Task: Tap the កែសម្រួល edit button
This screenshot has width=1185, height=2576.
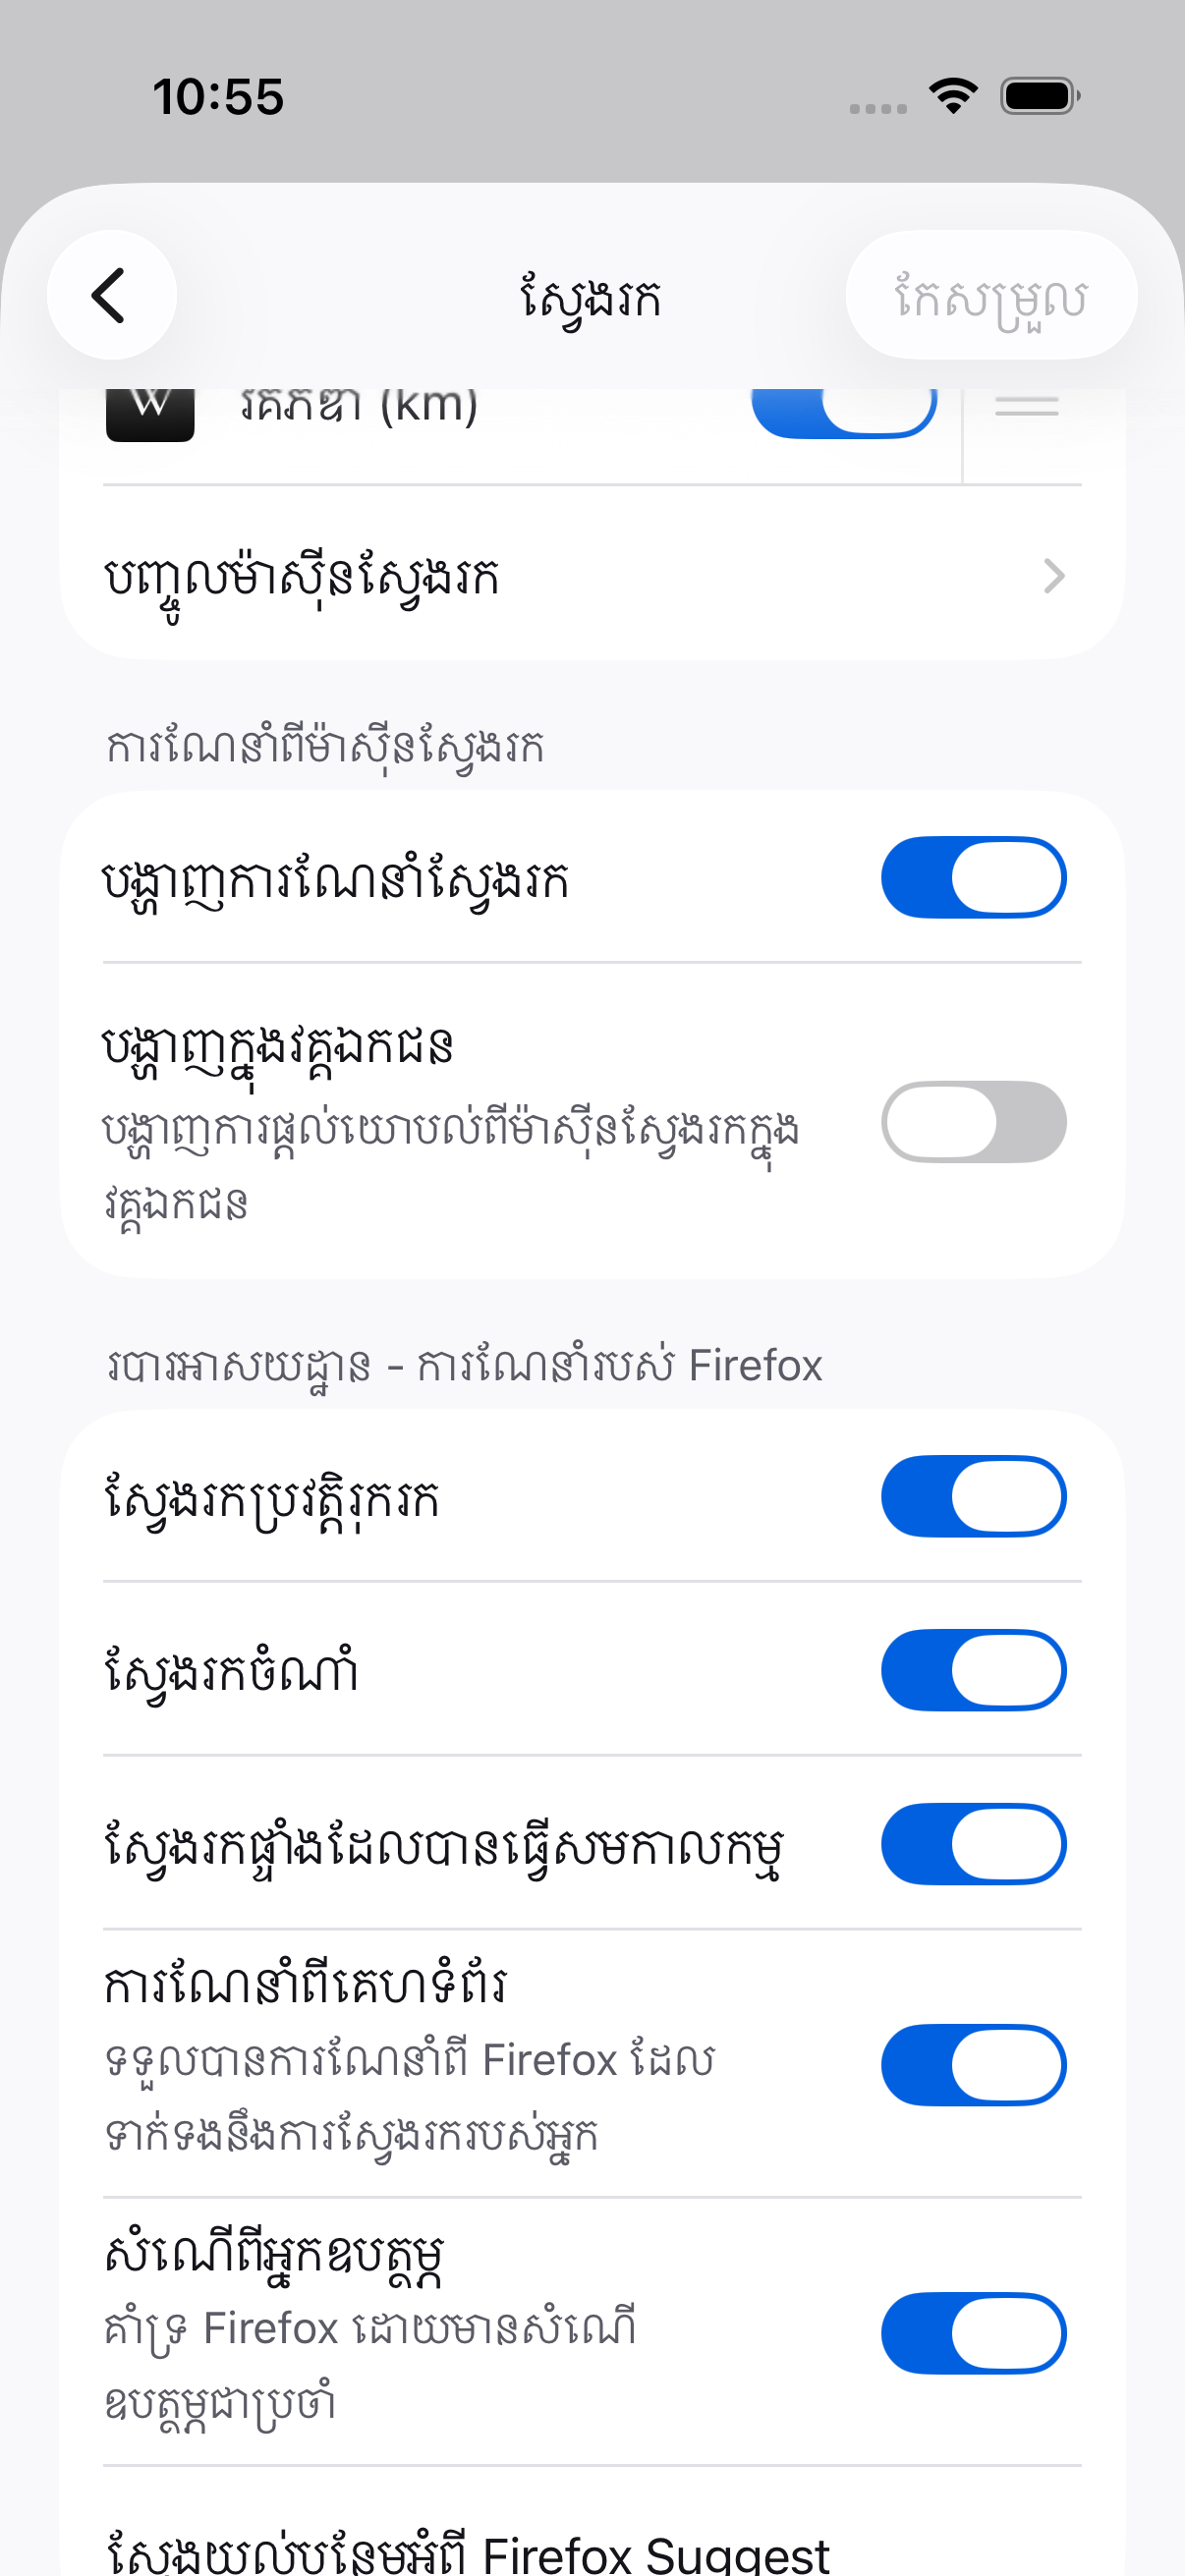Action: tap(990, 295)
